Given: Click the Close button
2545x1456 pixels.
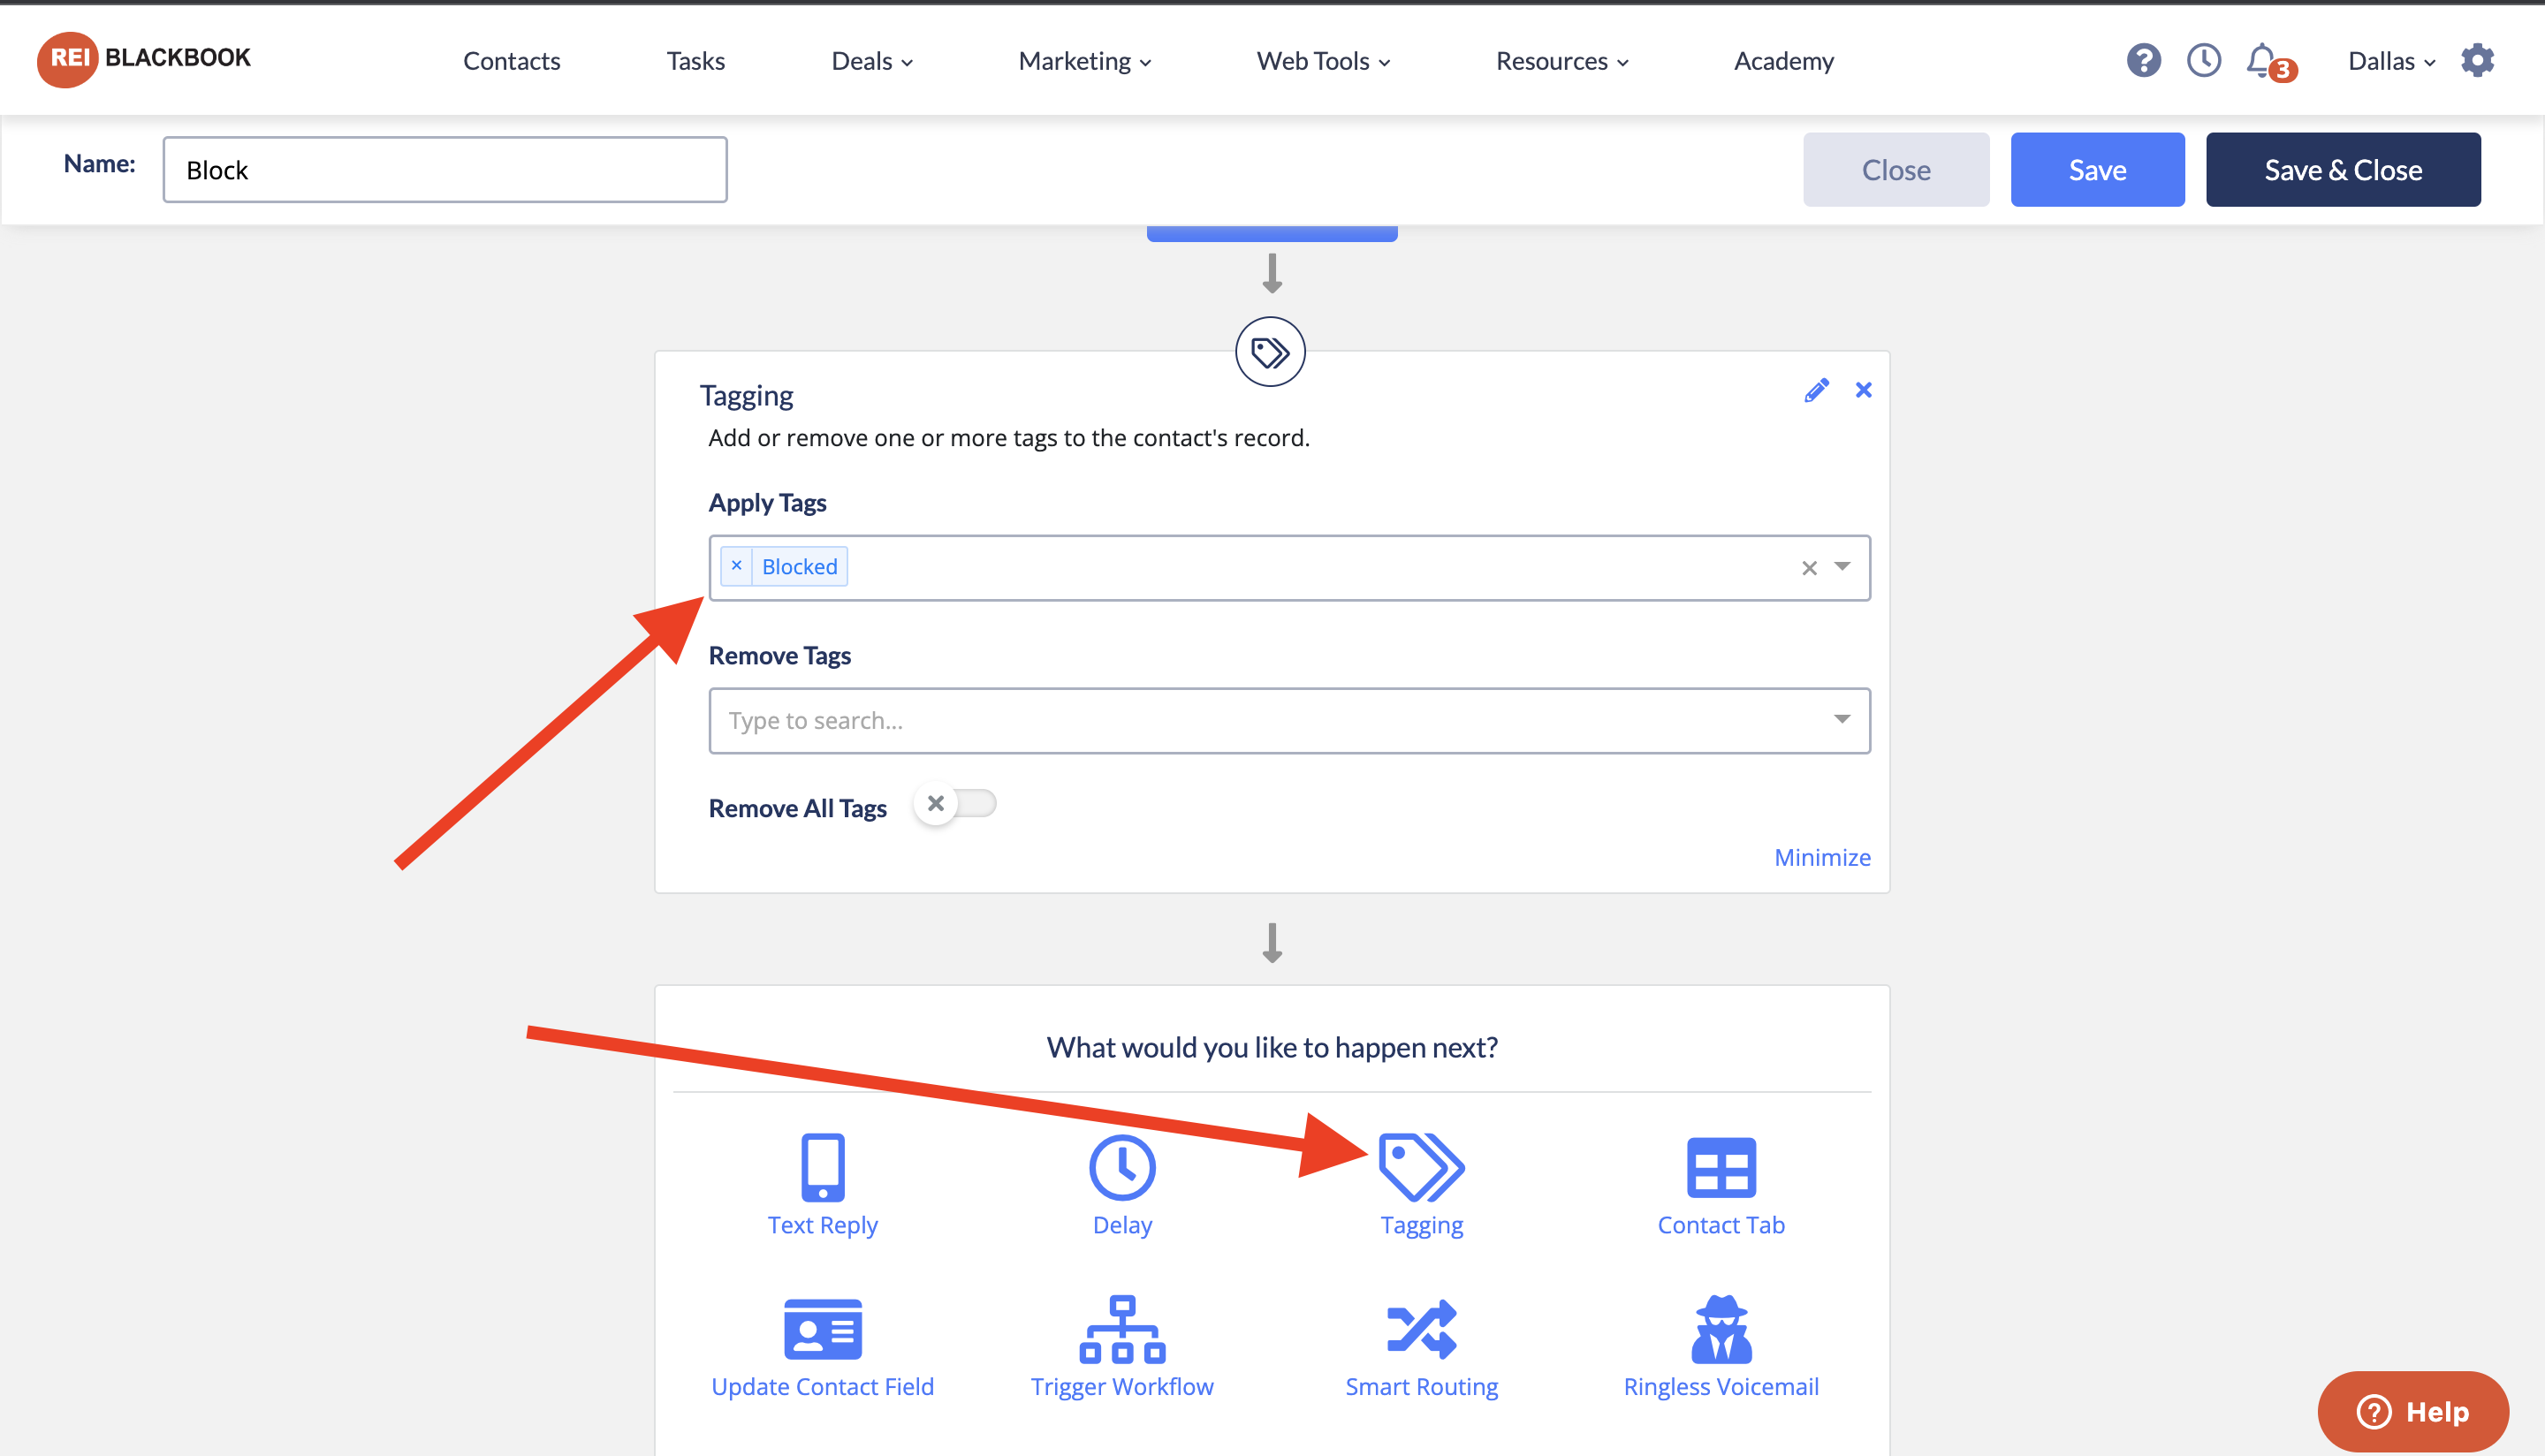Looking at the screenshot, I should click(x=1895, y=170).
